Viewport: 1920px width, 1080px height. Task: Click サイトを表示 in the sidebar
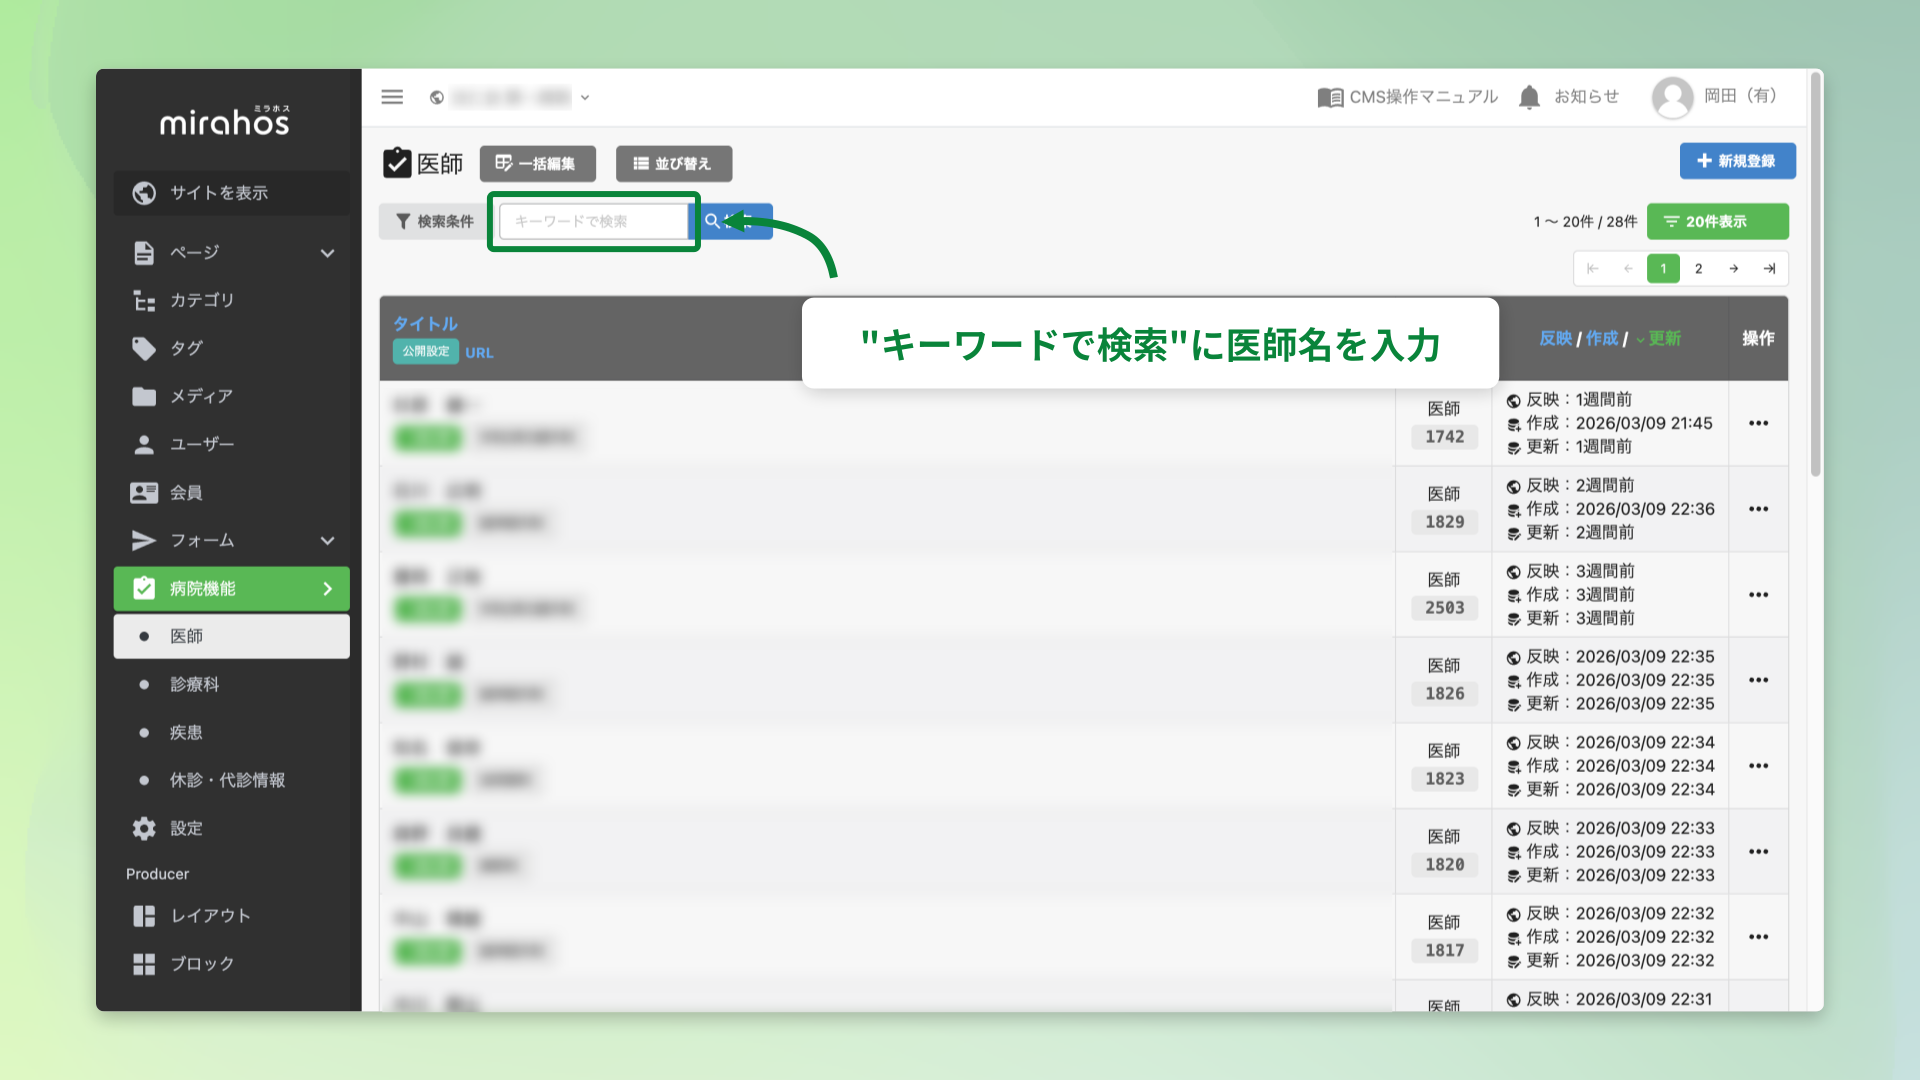click(232, 193)
